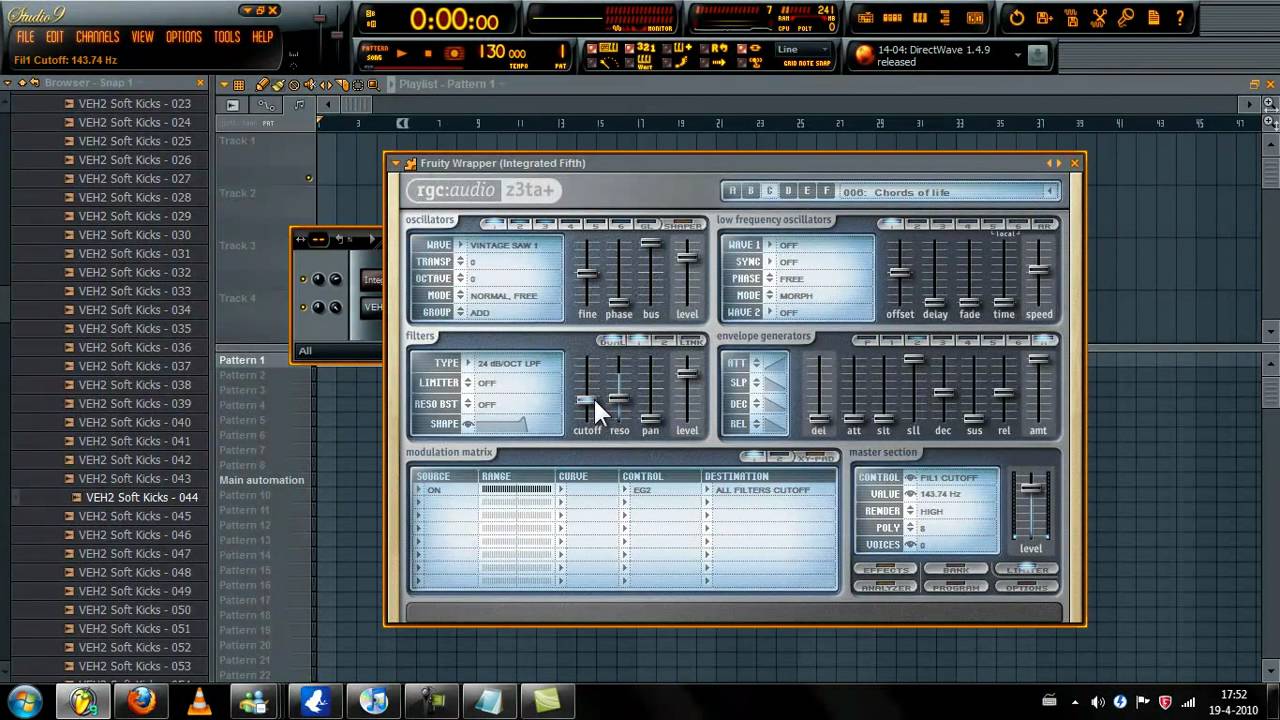This screenshot has width=1280, height=720.
Task: Select preset bank D button
Action: pyautogui.click(x=788, y=191)
